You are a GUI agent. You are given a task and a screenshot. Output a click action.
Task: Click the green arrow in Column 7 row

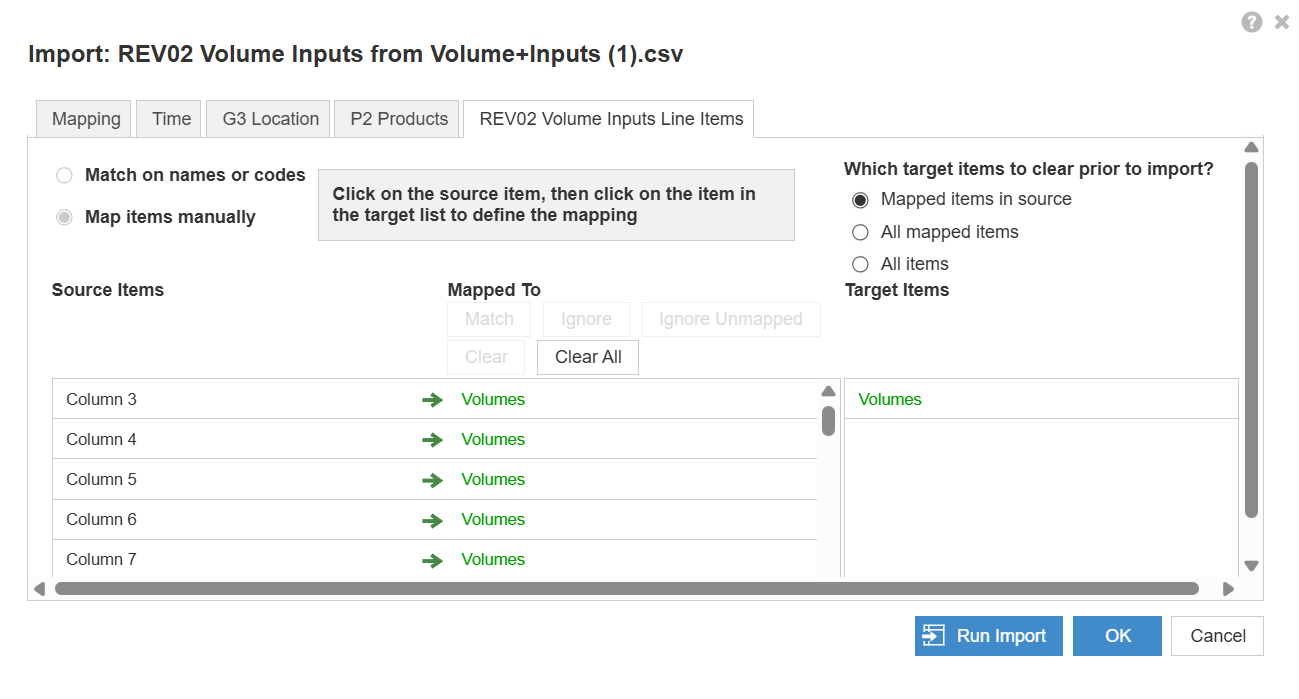pyautogui.click(x=432, y=560)
